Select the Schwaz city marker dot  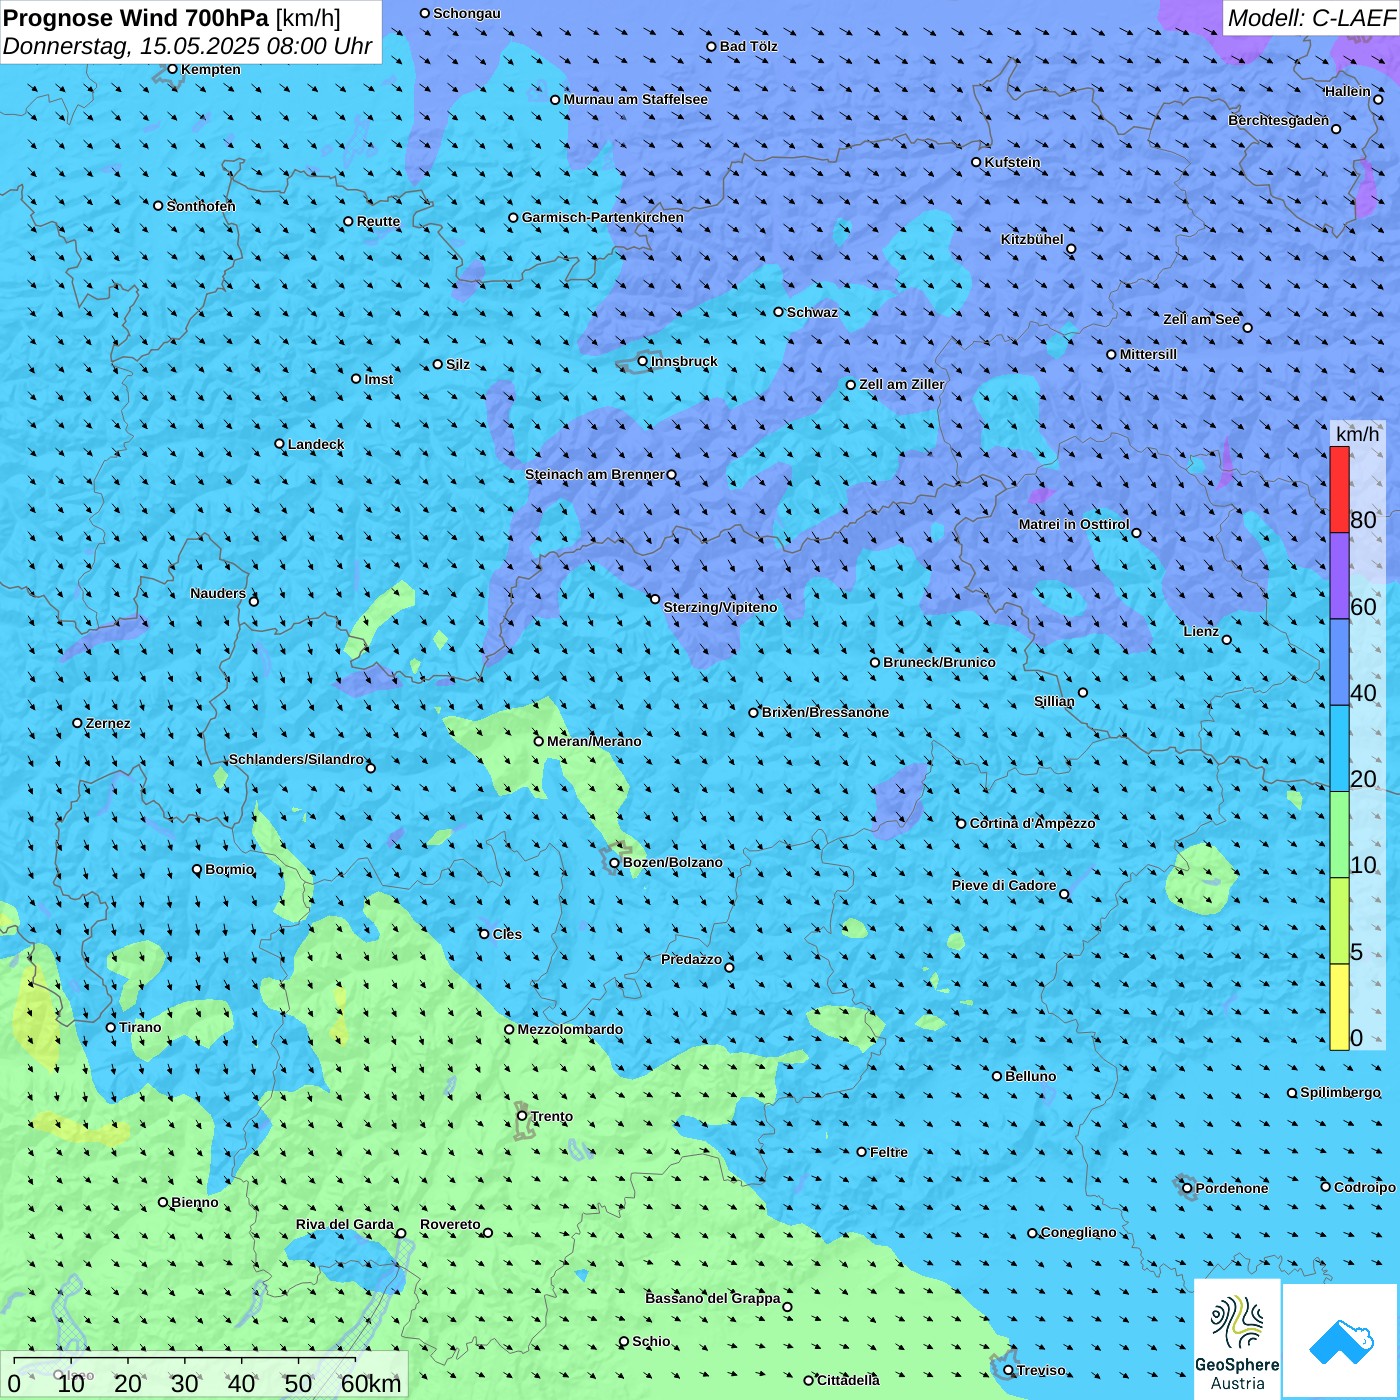(779, 312)
